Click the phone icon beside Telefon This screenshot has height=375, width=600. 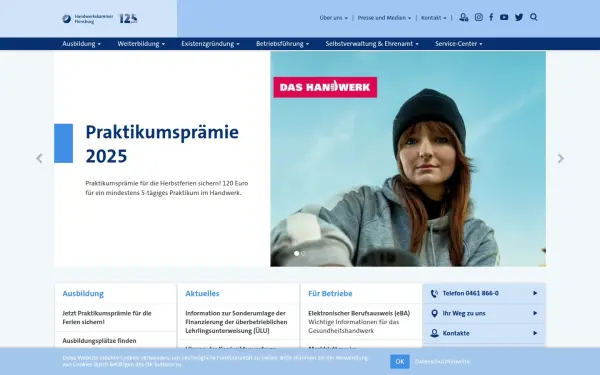[x=434, y=293]
